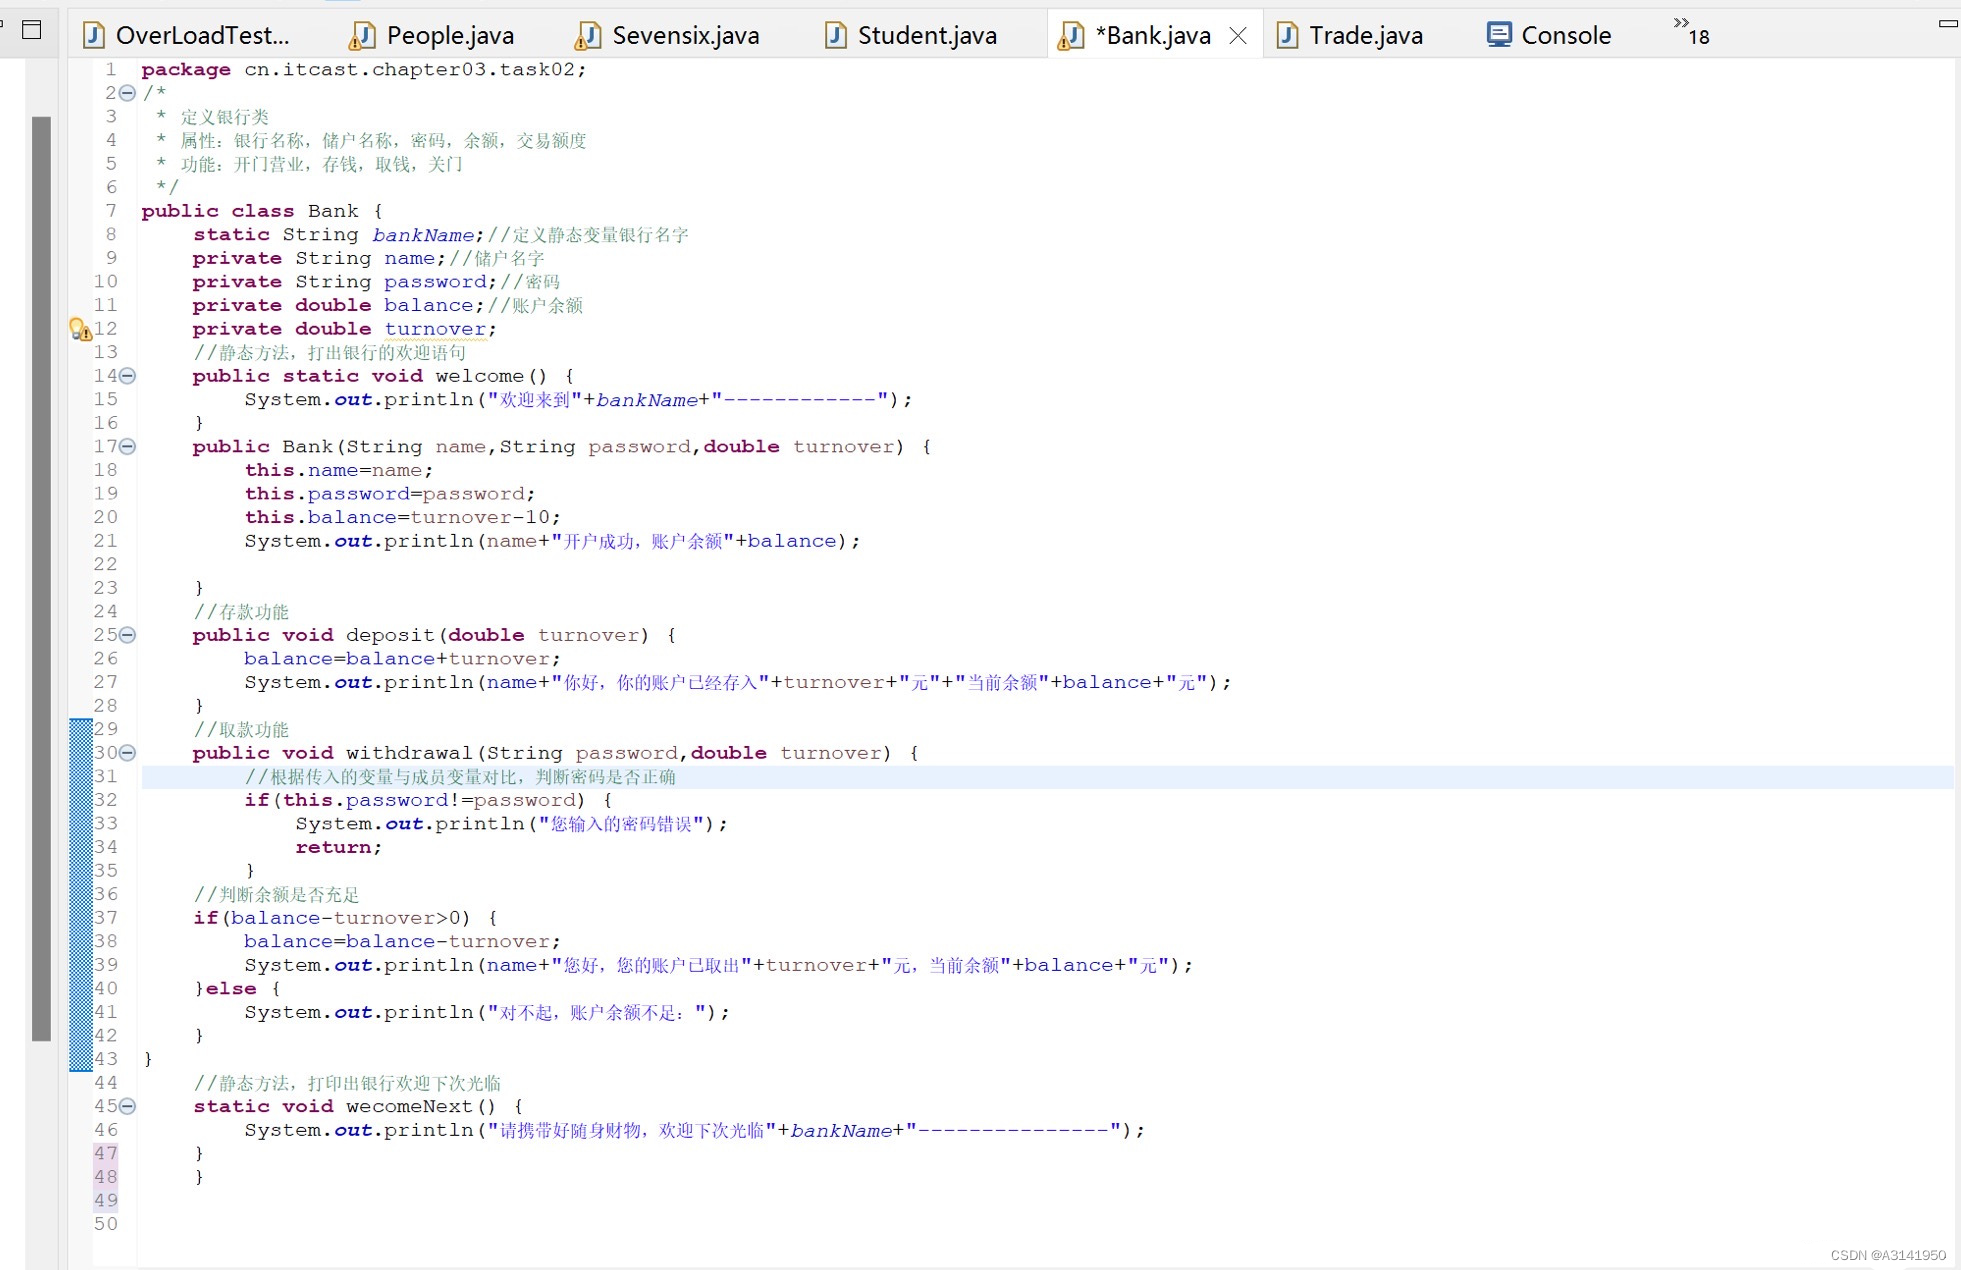Image resolution: width=1961 pixels, height=1270 pixels.
Task: Click the Sevensix.java file icon
Action: coord(588,36)
